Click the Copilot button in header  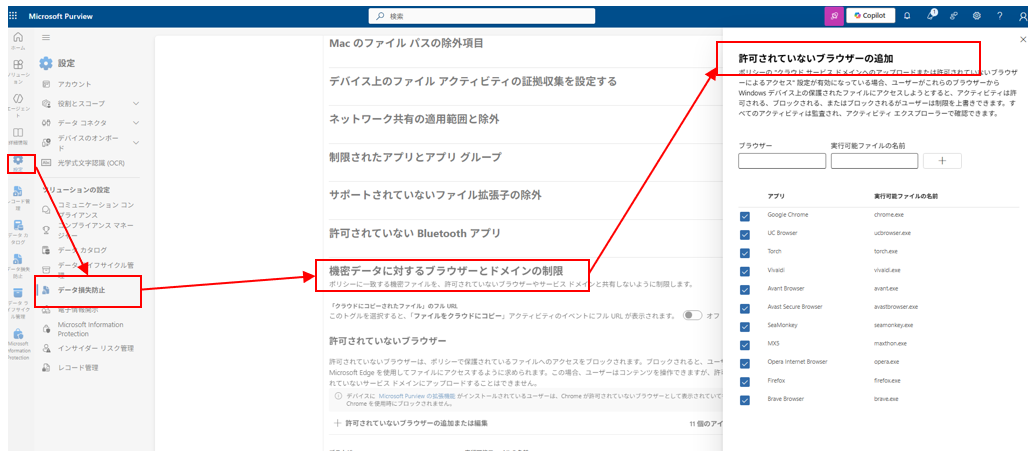point(871,16)
